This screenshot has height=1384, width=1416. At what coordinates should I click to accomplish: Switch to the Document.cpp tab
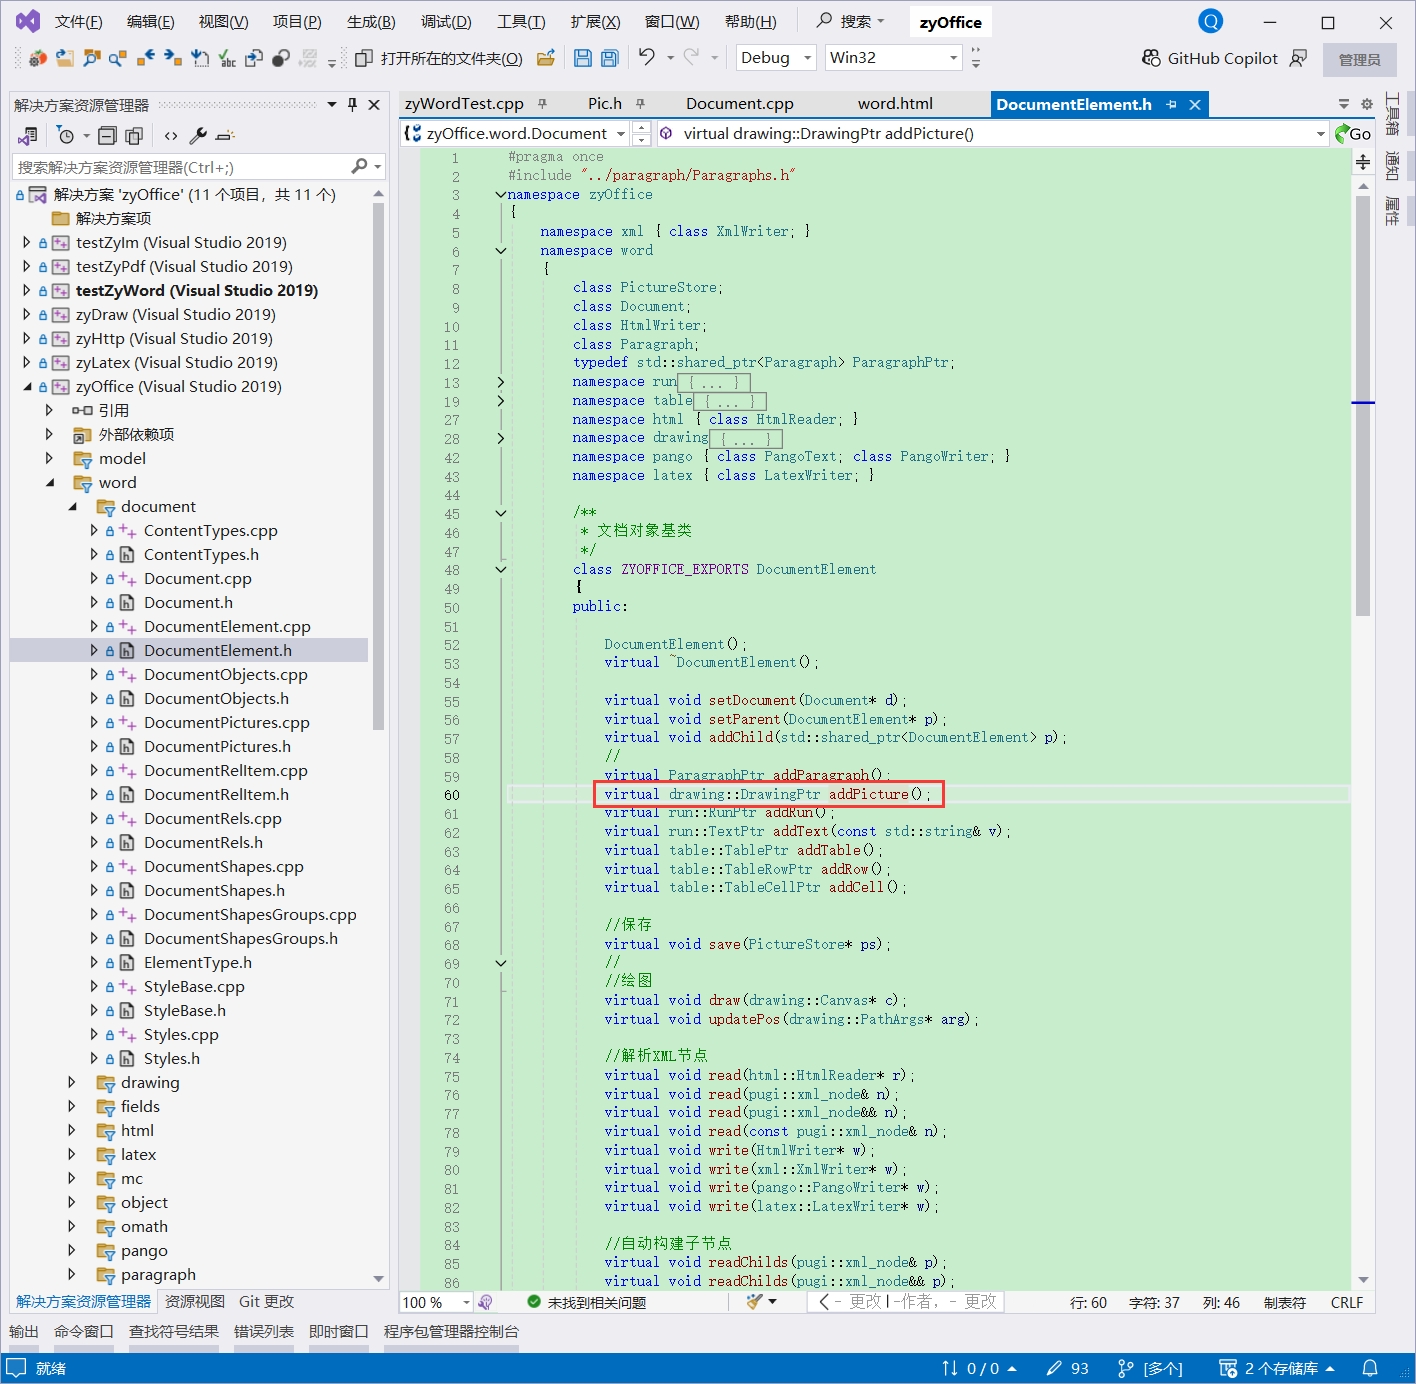739,104
